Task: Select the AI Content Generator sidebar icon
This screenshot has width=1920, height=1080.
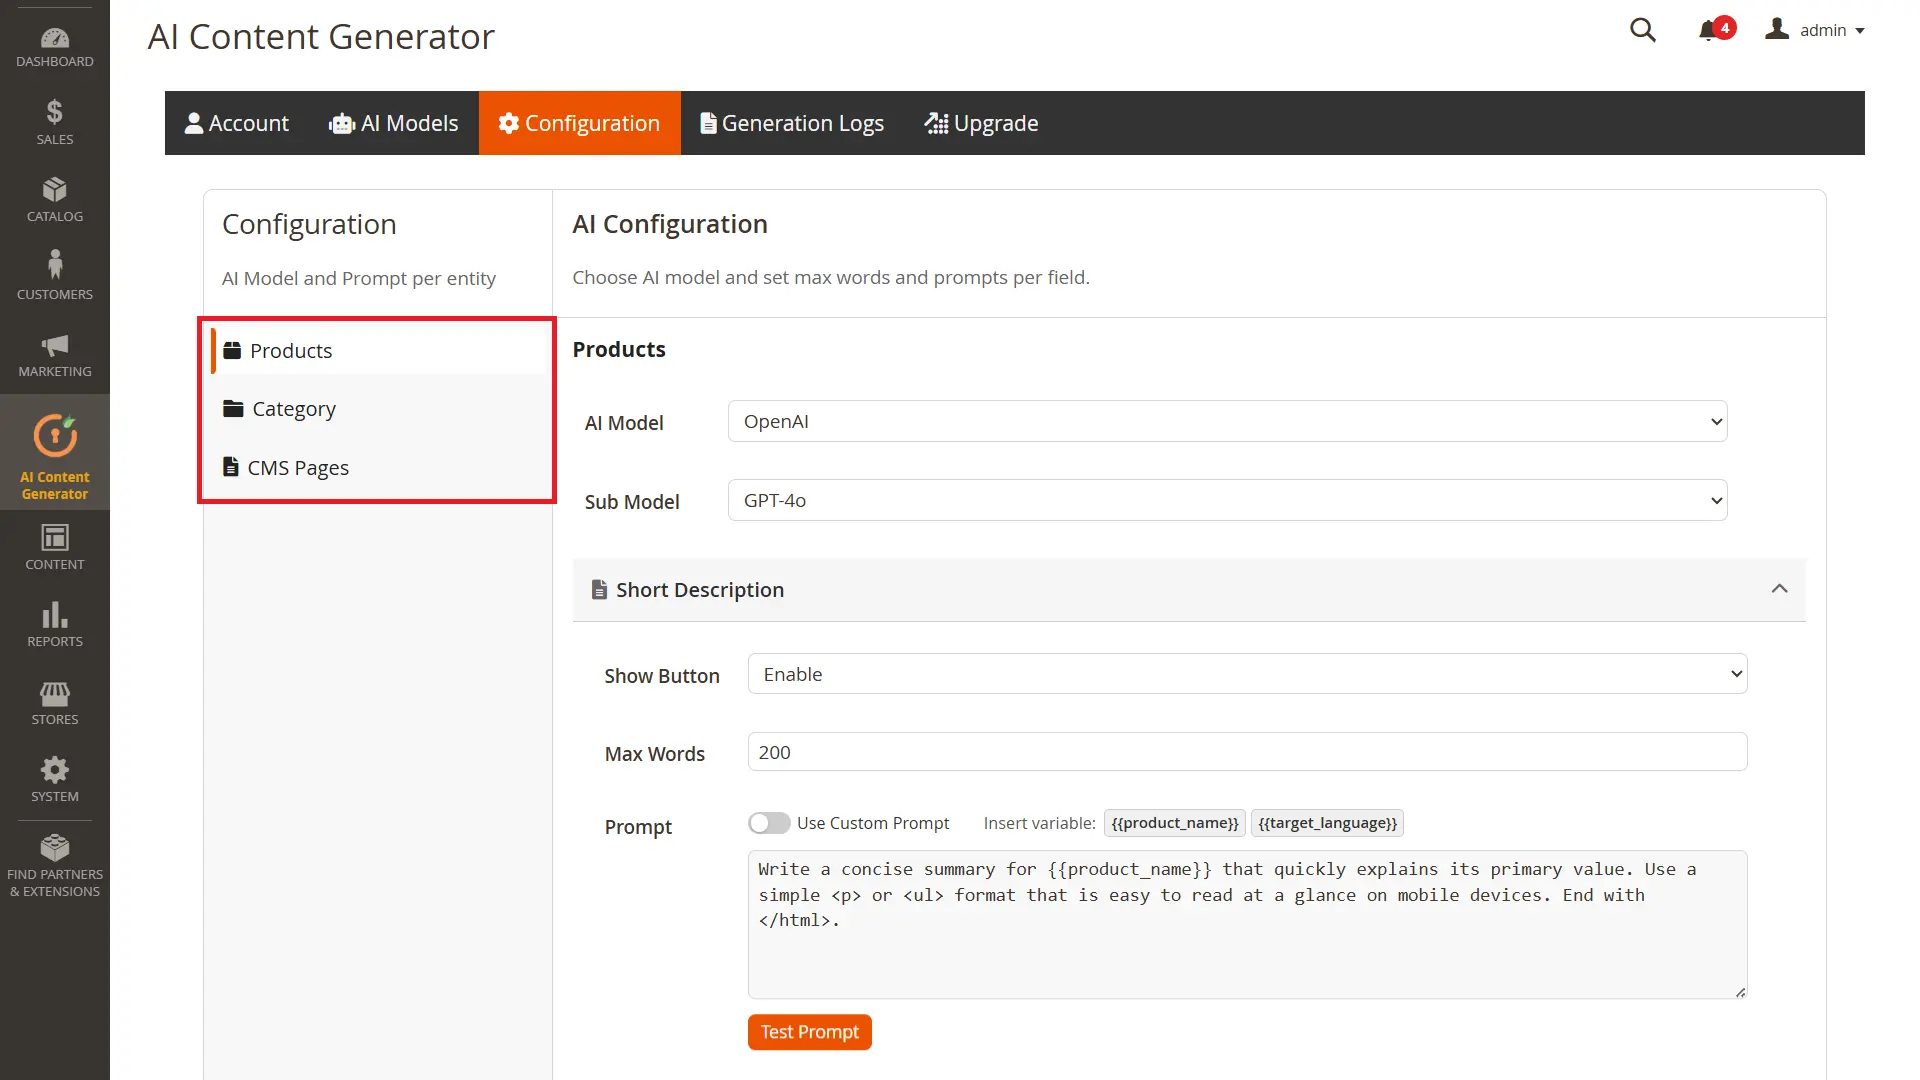Action: [x=54, y=452]
